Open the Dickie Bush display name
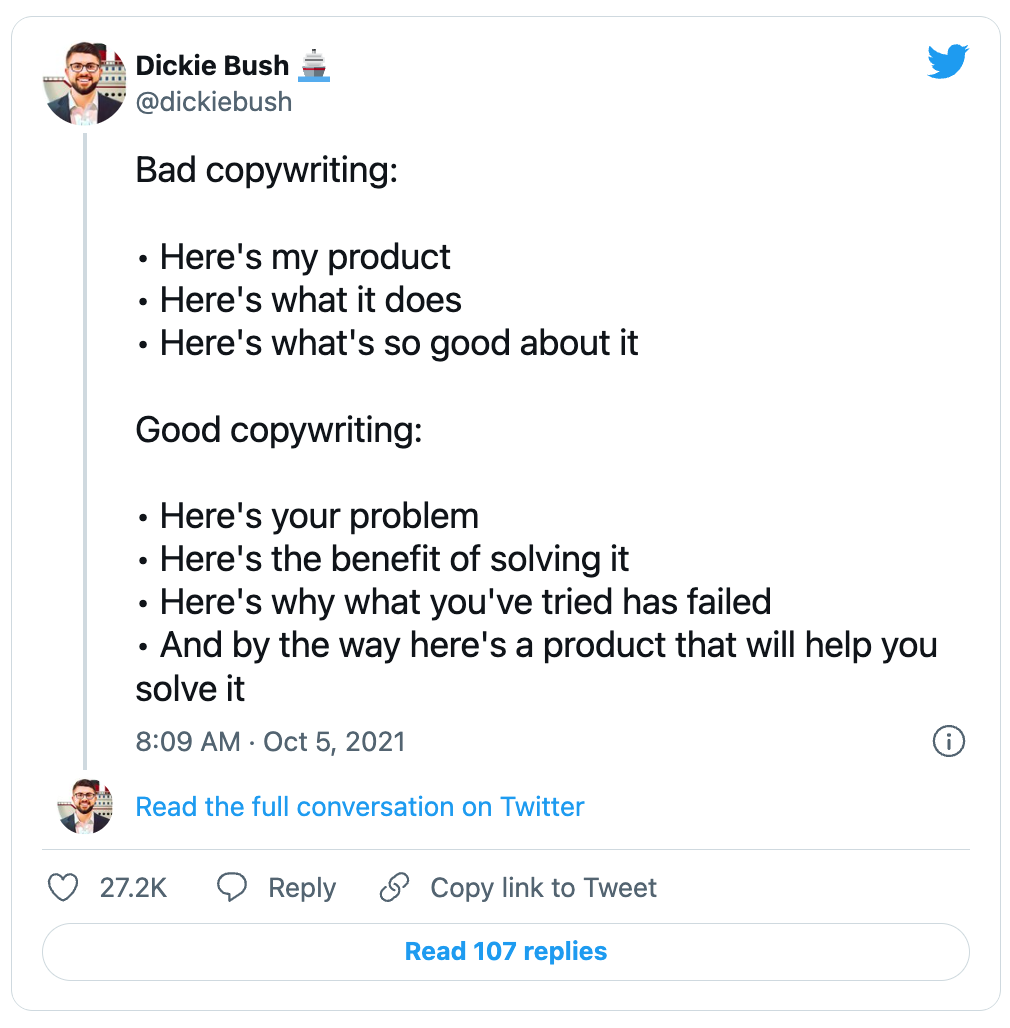 click(x=212, y=66)
